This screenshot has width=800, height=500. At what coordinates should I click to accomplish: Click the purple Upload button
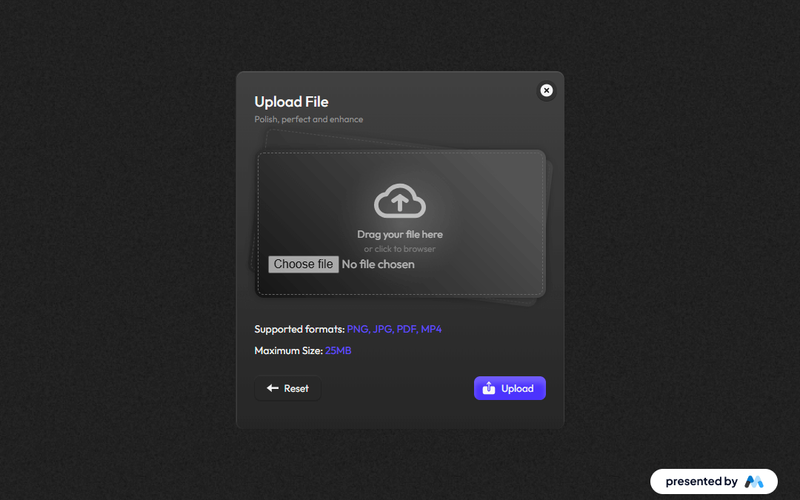(510, 388)
